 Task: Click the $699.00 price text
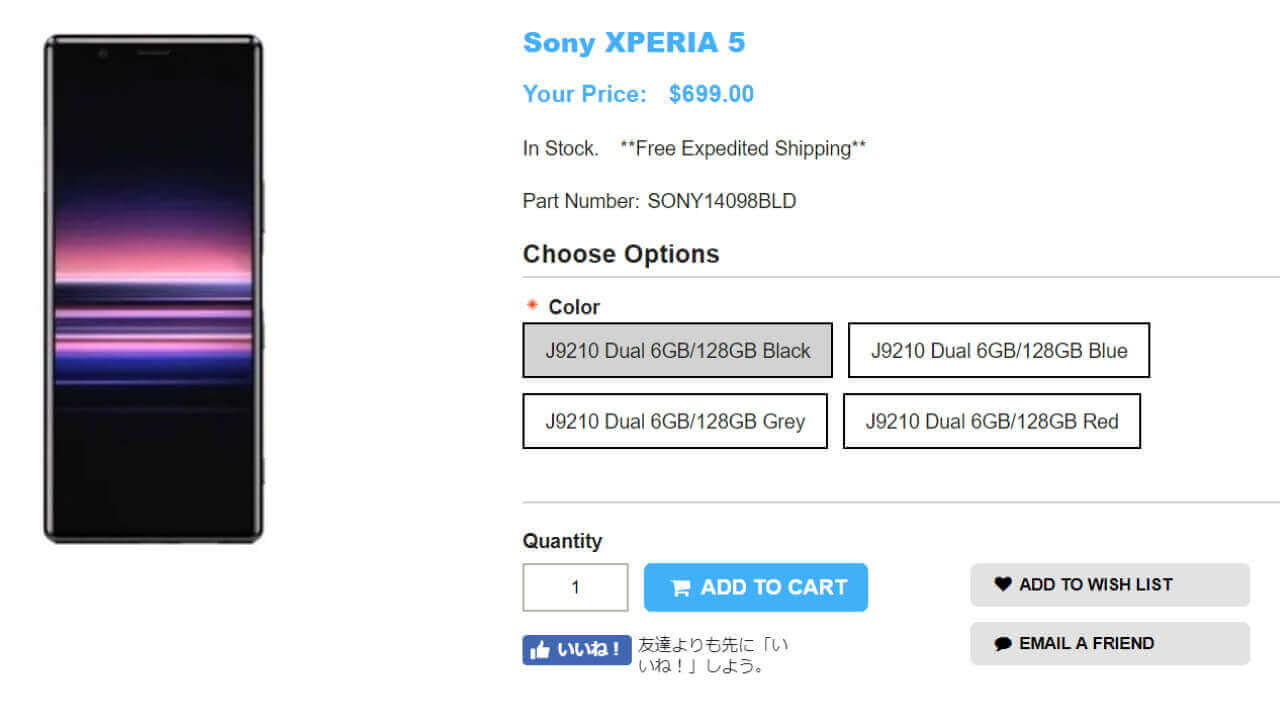(711, 94)
